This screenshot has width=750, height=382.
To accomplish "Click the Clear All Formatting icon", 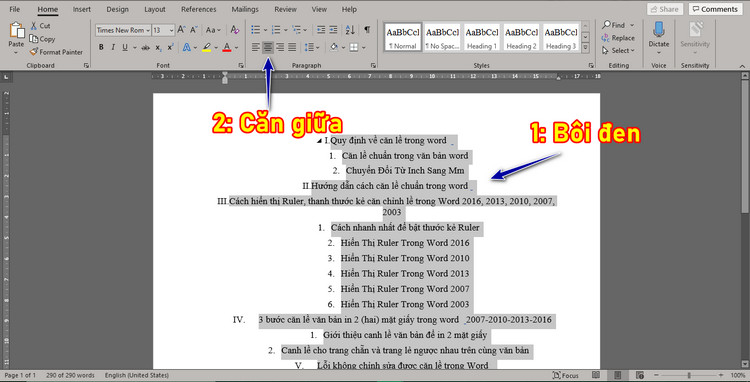I will pyautogui.click(x=234, y=30).
